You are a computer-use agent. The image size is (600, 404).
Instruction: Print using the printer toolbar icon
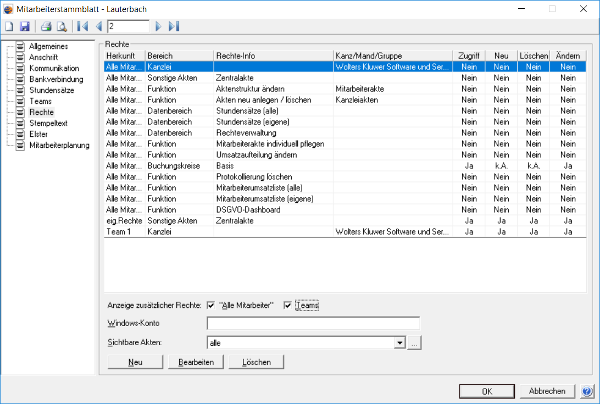pos(46,26)
